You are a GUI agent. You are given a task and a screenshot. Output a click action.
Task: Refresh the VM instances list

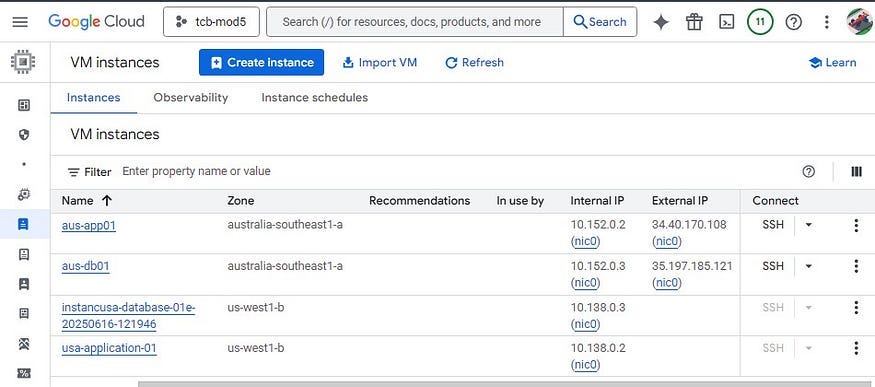pyautogui.click(x=474, y=62)
